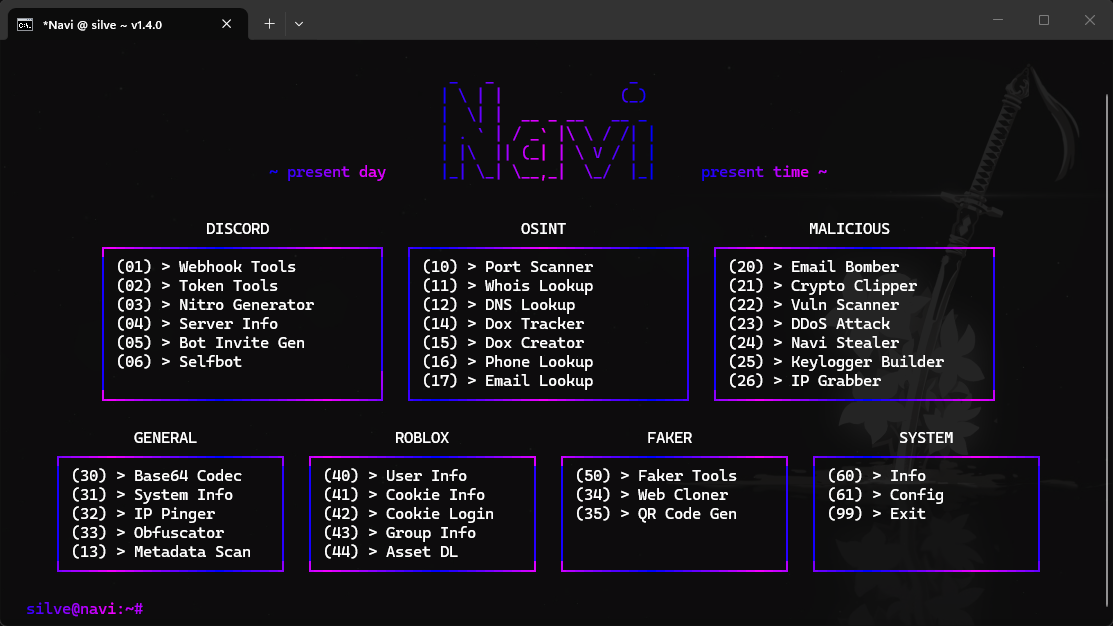
Task: Click the '(22) > Vuln Scanner' entry
Action: 813,305
